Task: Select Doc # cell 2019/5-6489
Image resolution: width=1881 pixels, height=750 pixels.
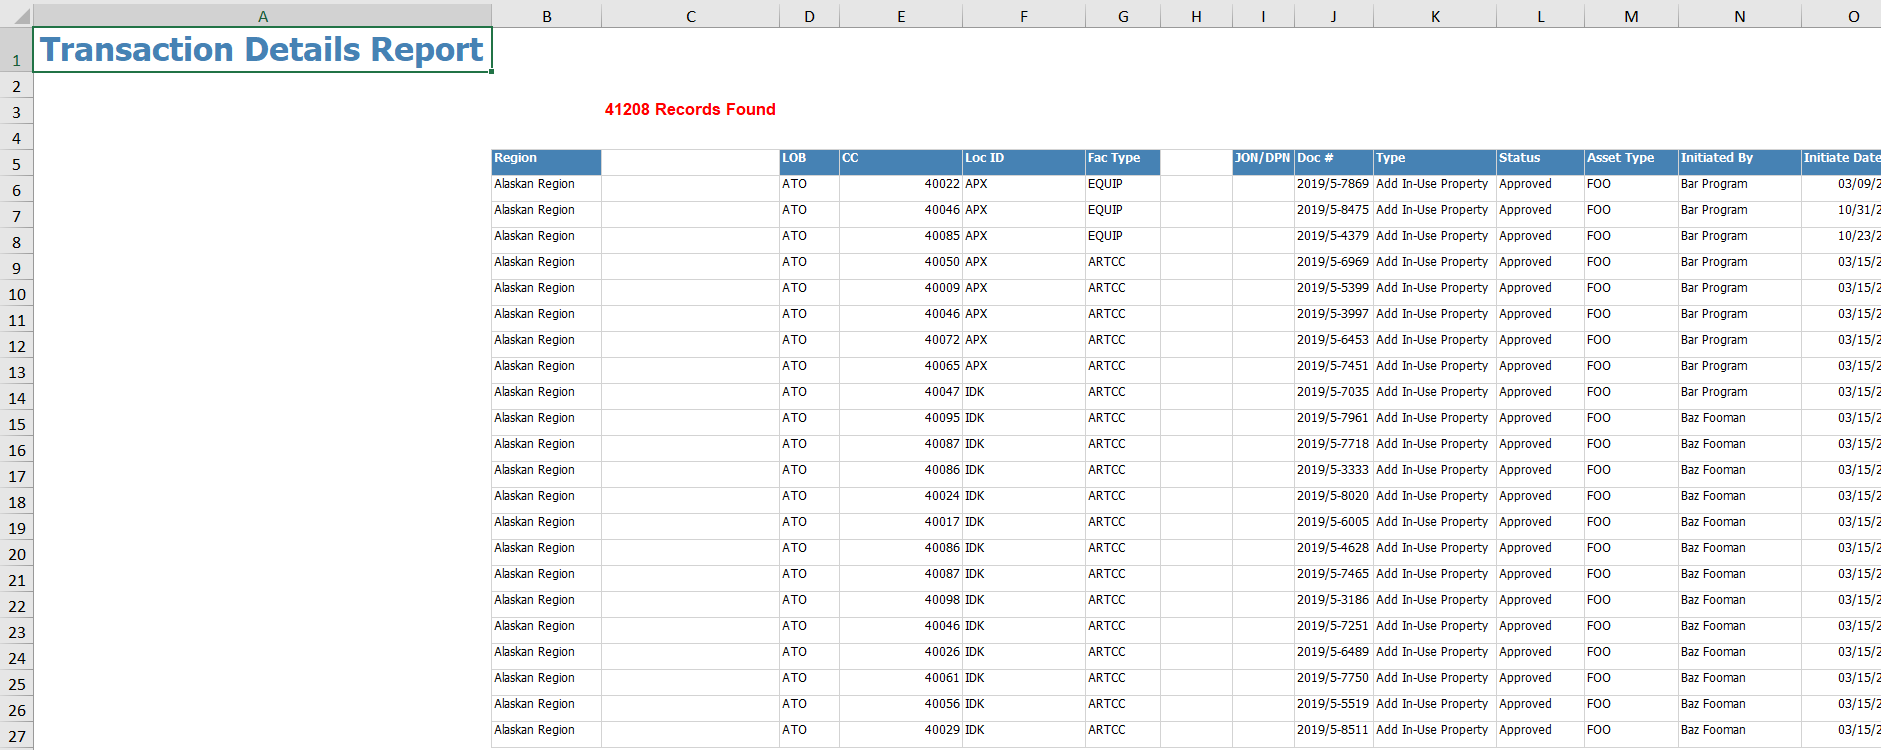Action: pos(1334,656)
